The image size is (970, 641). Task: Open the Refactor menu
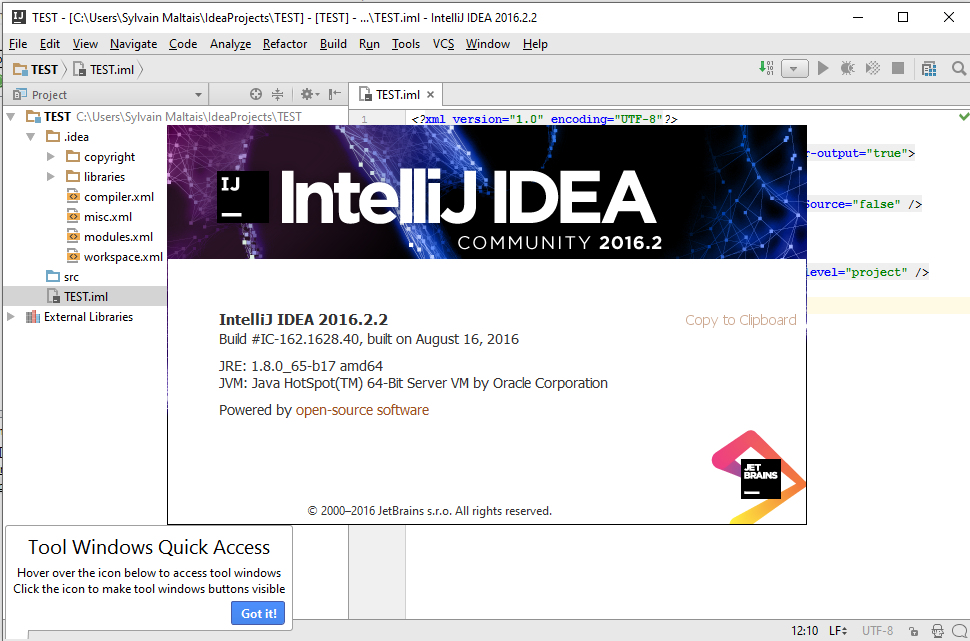coord(285,43)
